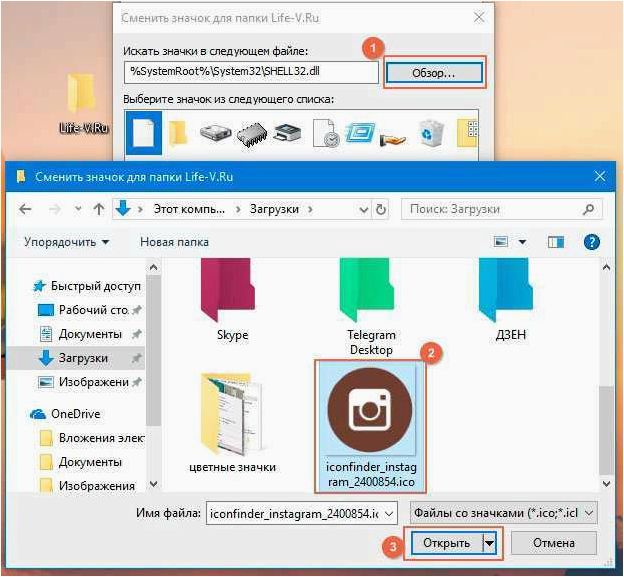Close the background change icon dialog
Viewport: 624px width, 577px height.
coord(479,17)
